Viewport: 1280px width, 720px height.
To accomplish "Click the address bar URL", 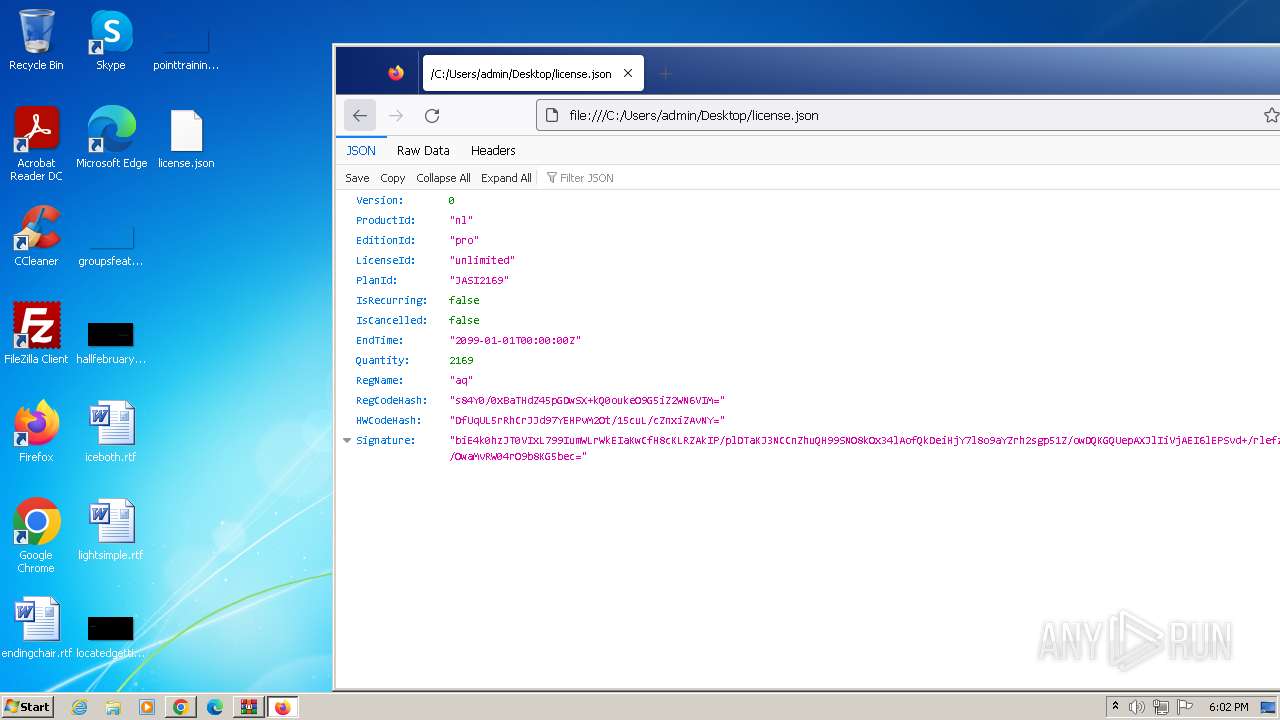I will [694, 115].
